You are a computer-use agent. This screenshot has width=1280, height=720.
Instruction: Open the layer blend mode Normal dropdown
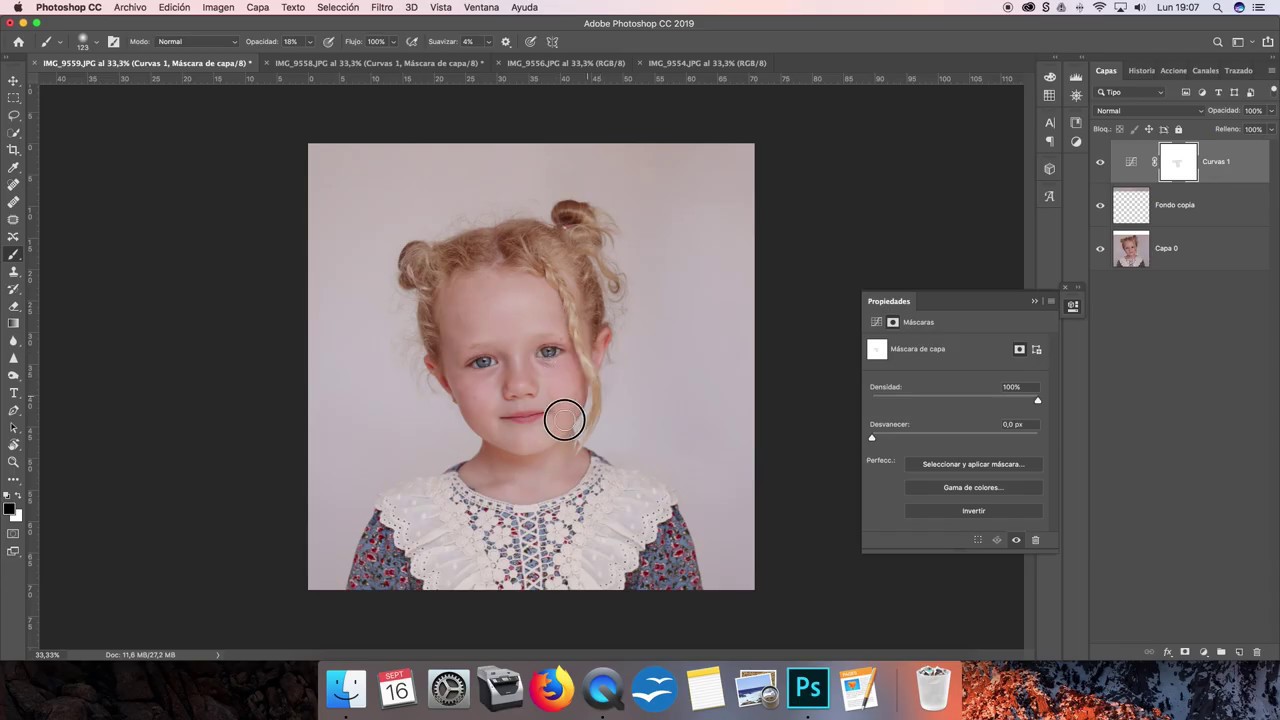click(1150, 111)
